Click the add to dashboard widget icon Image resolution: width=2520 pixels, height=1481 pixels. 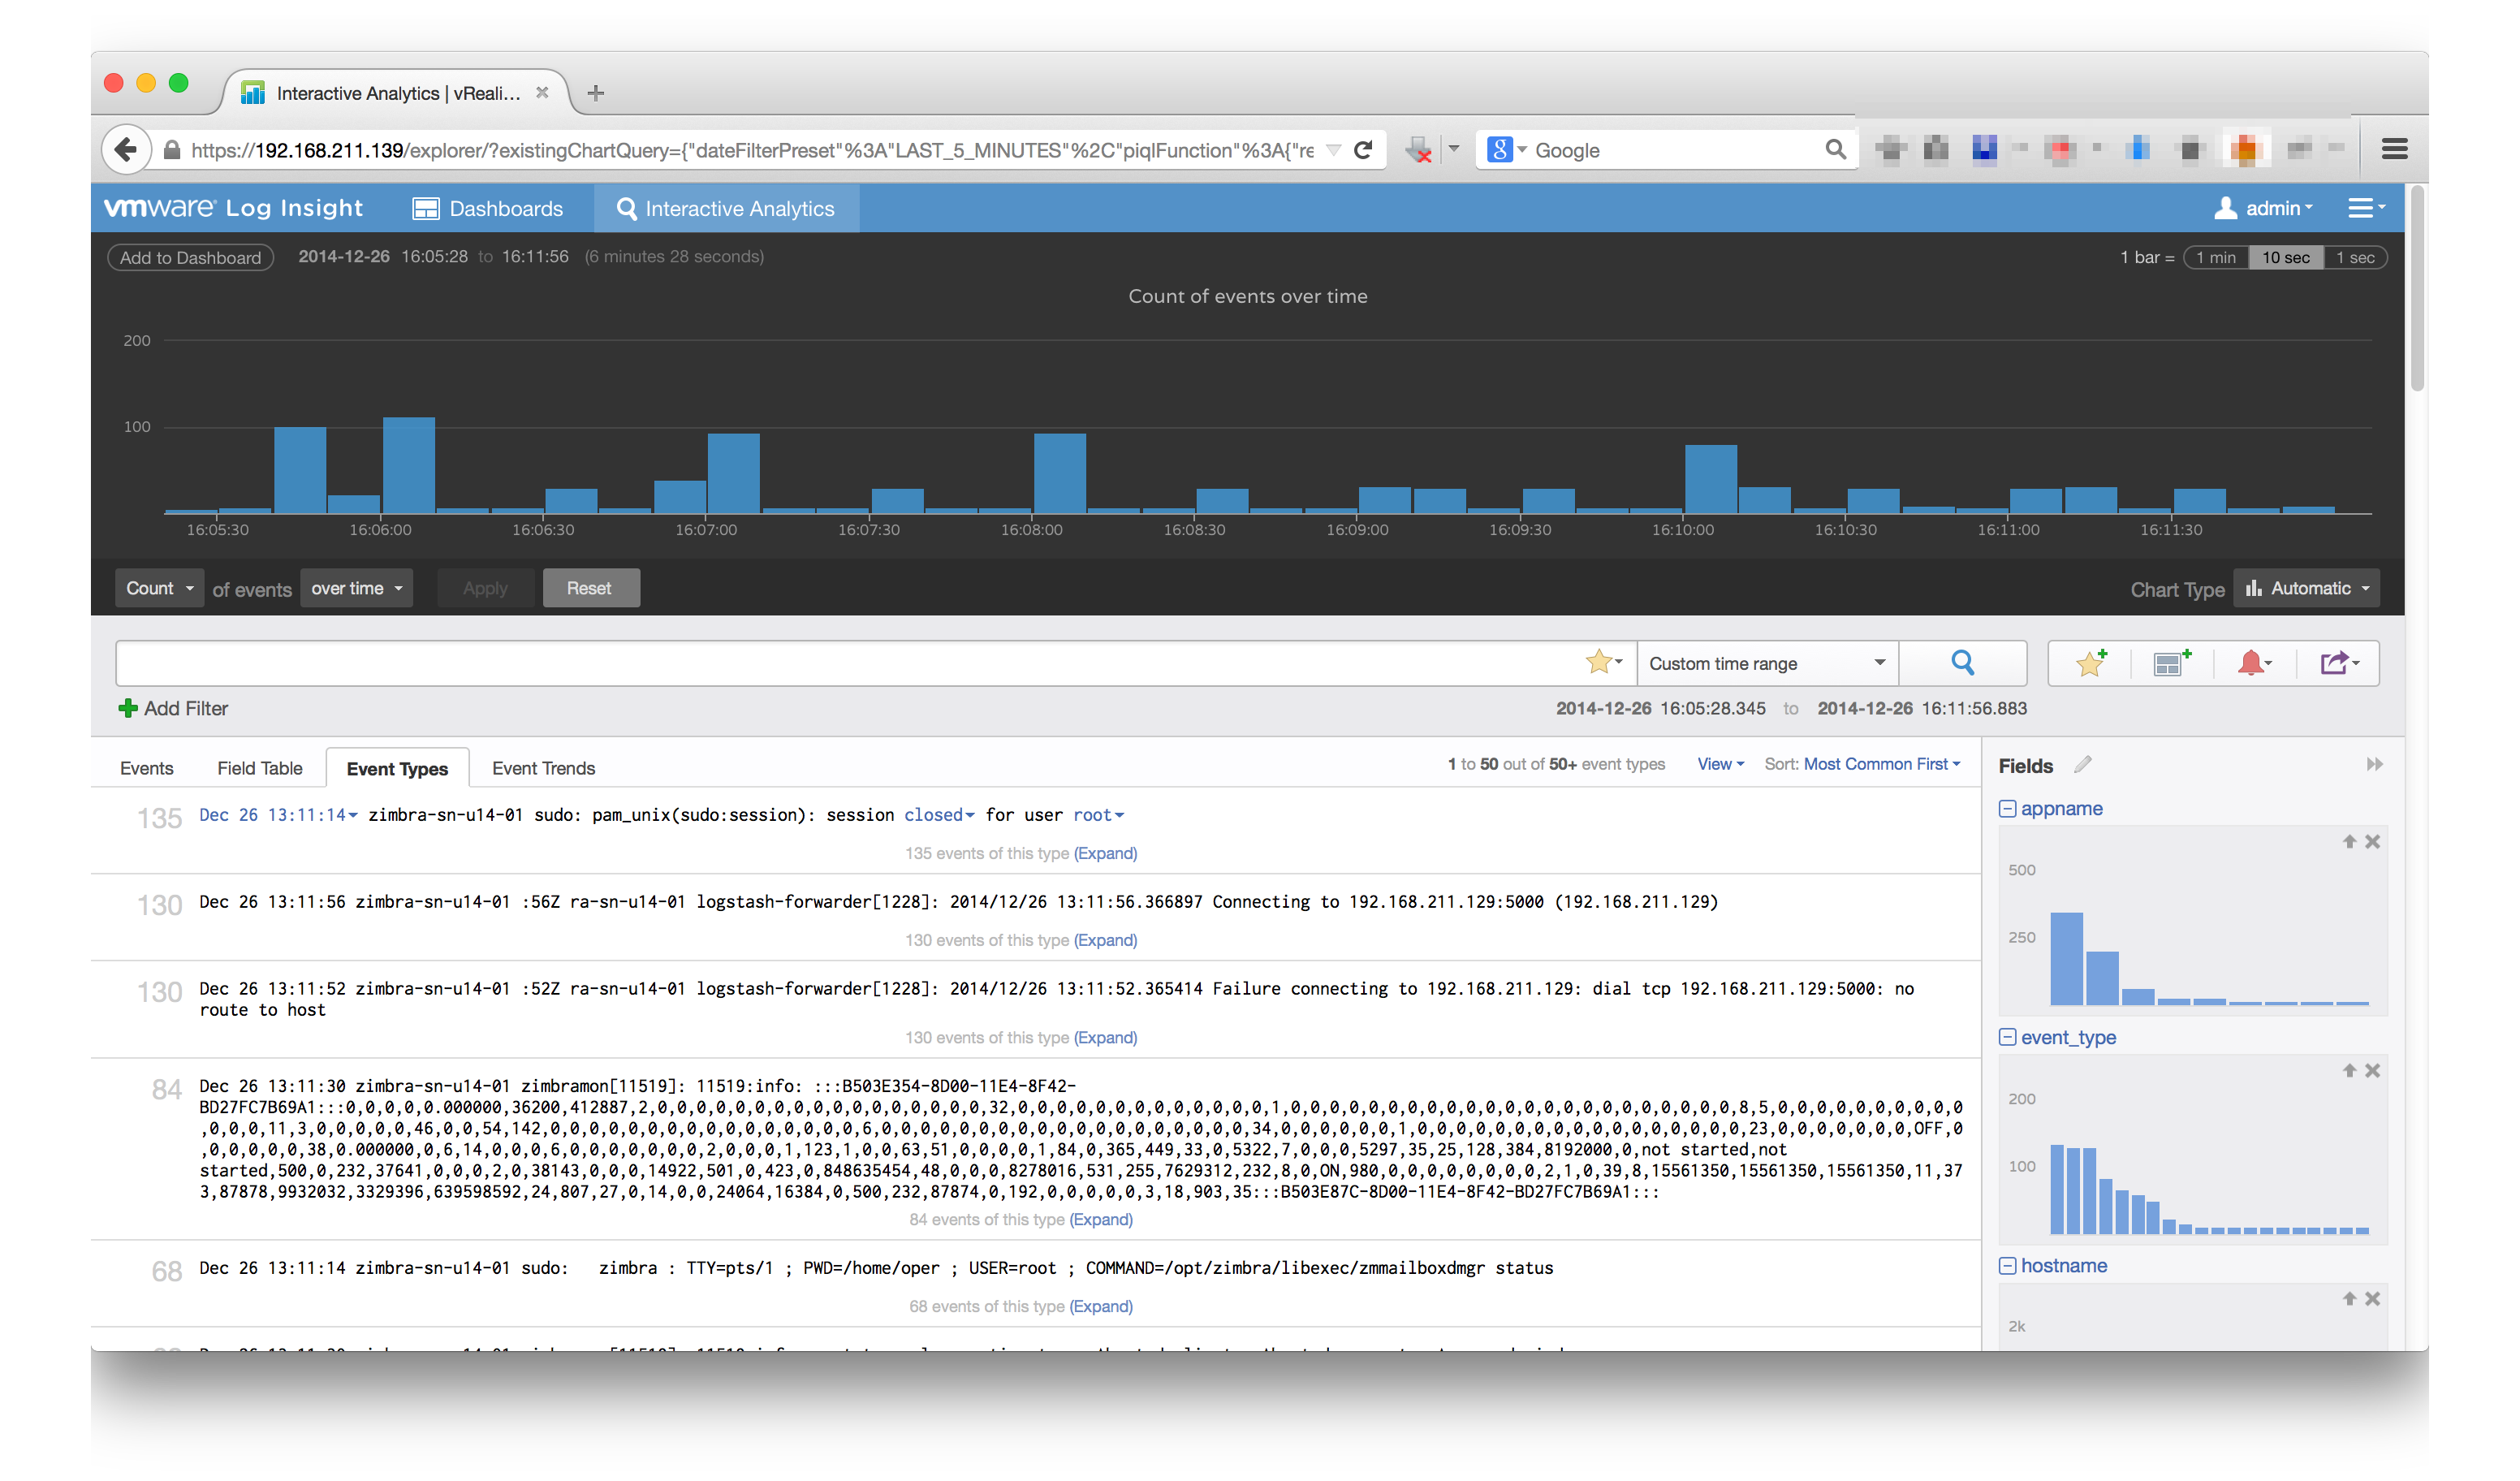2171,663
